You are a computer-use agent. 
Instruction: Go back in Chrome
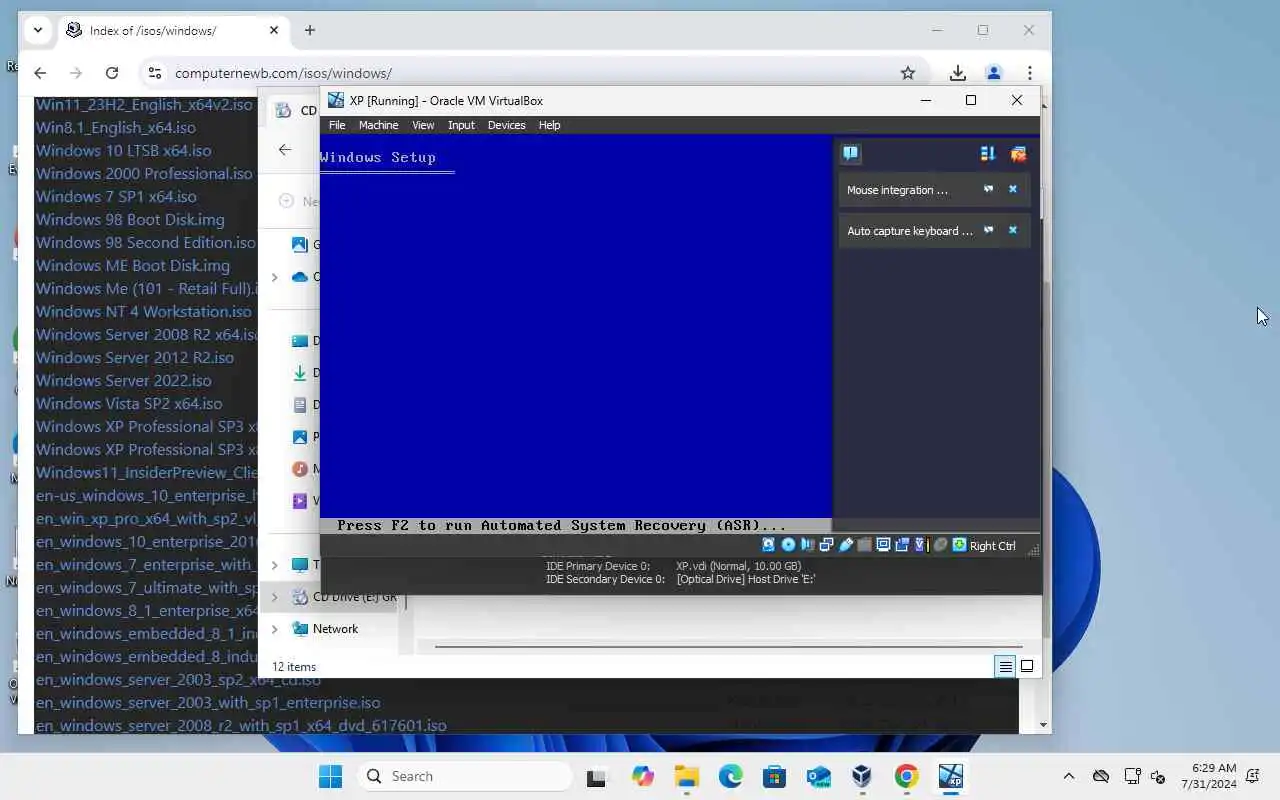40,73
